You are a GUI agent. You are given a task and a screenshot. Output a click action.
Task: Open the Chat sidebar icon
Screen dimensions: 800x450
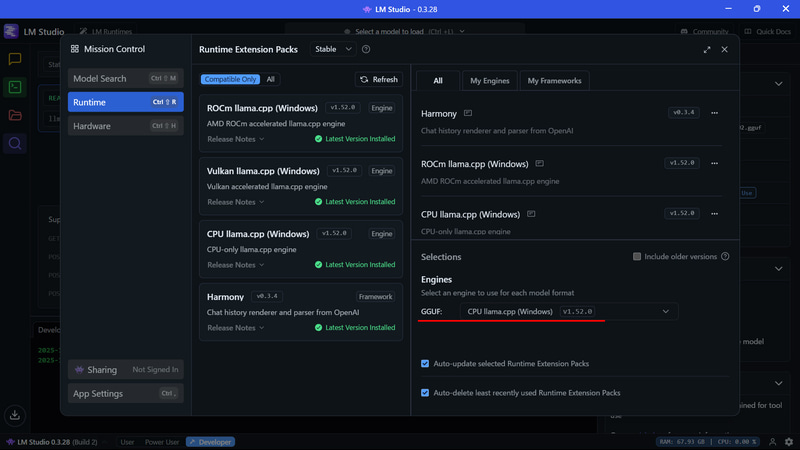pyautogui.click(x=15, y=59)
